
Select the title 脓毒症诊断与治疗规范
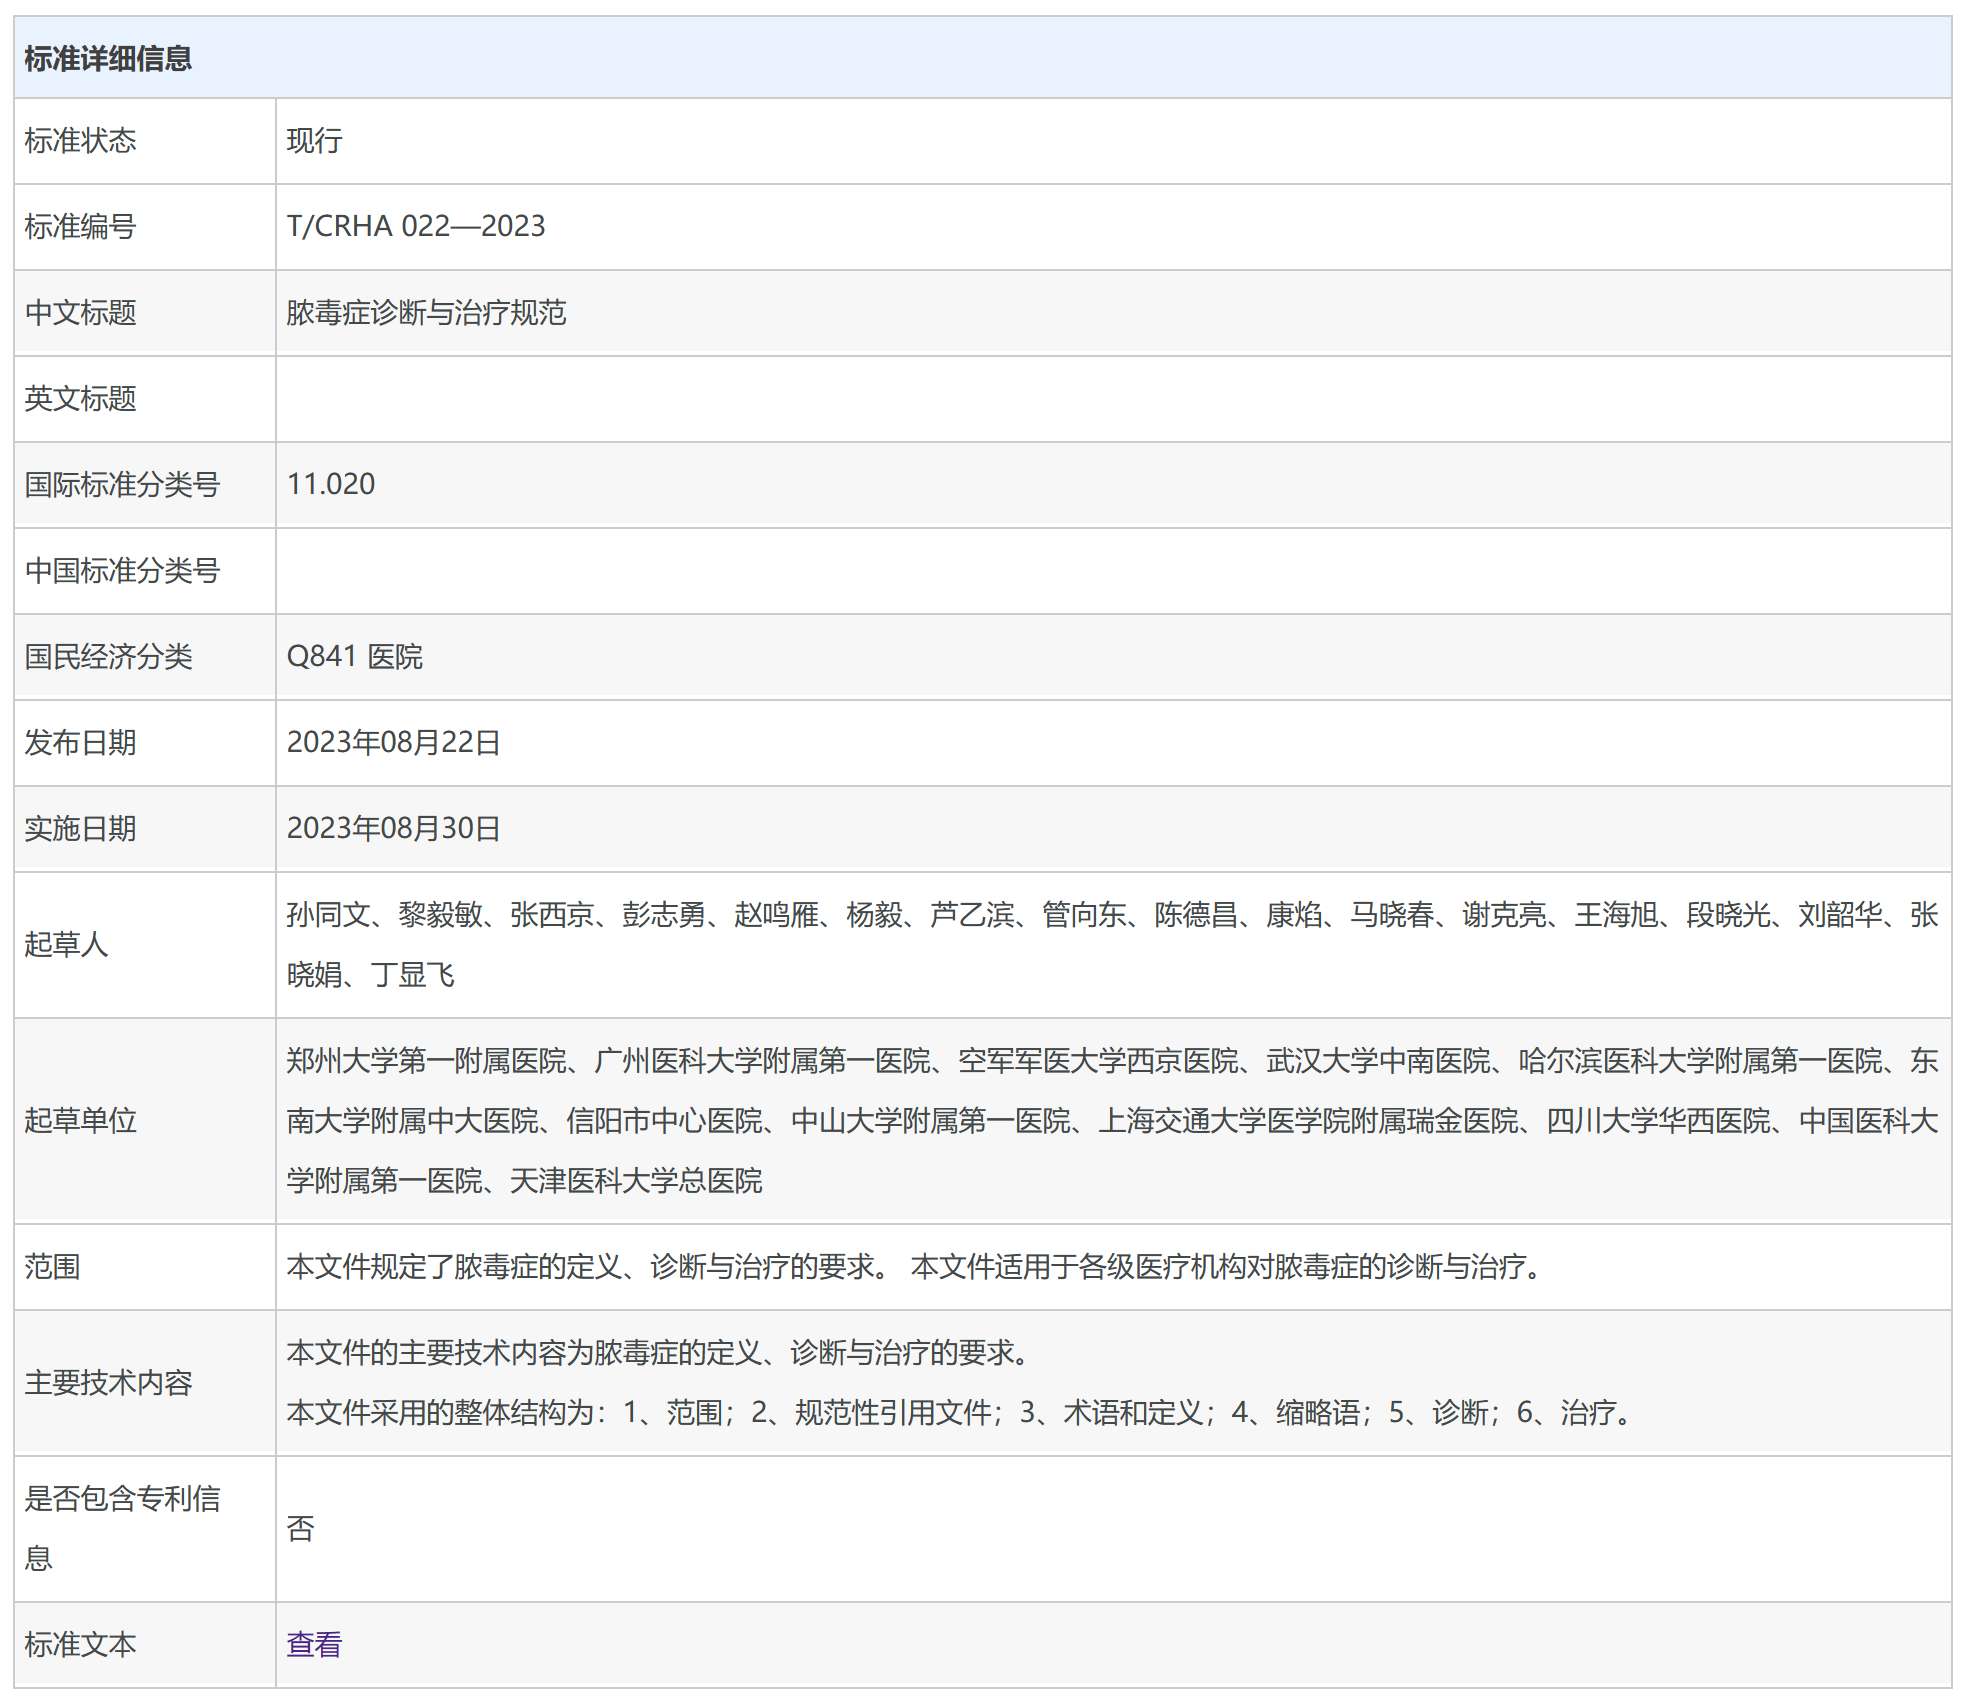click(x=426, y=313)
